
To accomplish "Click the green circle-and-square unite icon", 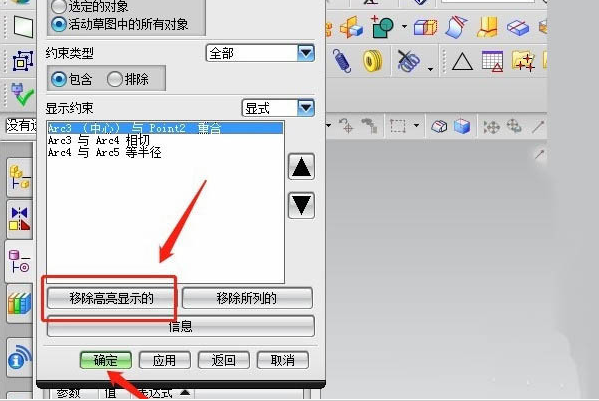I will [x=382, y=27].
